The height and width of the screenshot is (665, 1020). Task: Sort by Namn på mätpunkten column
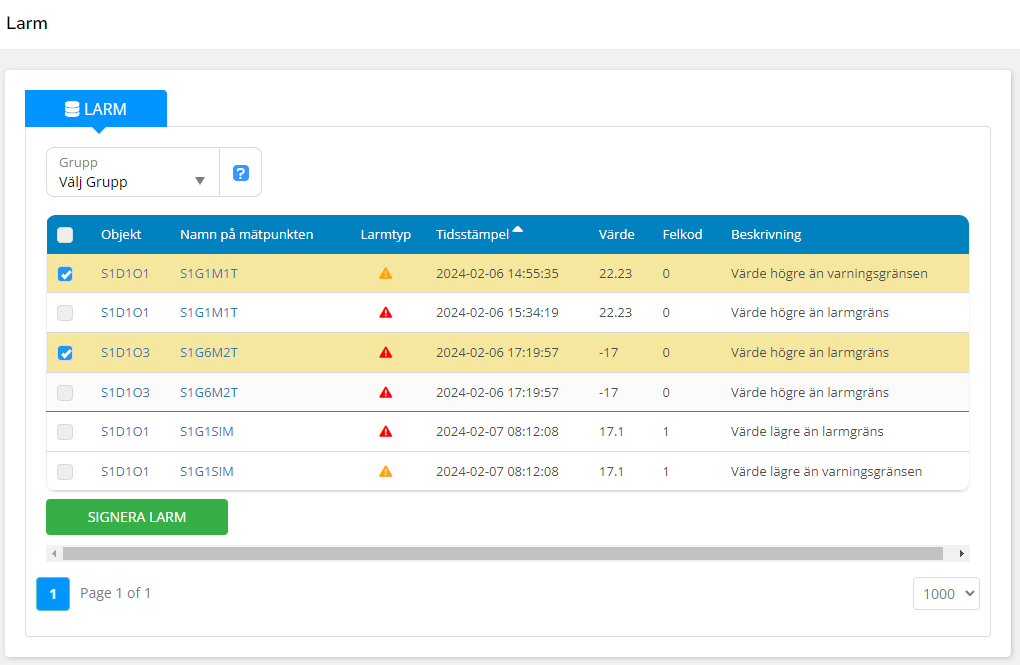point(246,235)
